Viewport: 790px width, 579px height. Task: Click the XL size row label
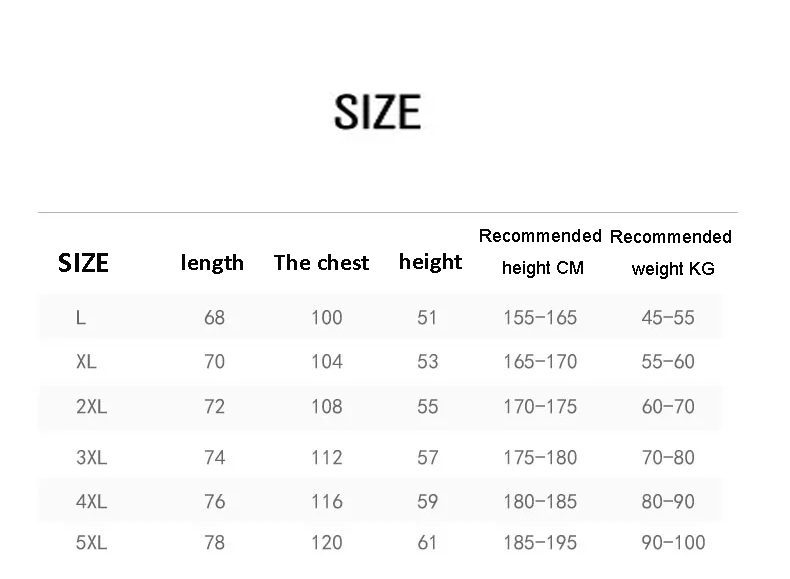[86, 362]
